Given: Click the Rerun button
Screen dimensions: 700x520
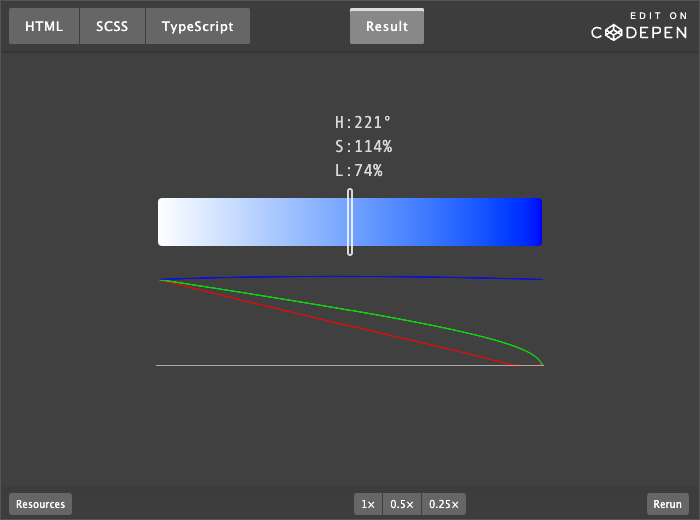Looking at the screenshot, I should pyautogui.click(x=667, y=504).
